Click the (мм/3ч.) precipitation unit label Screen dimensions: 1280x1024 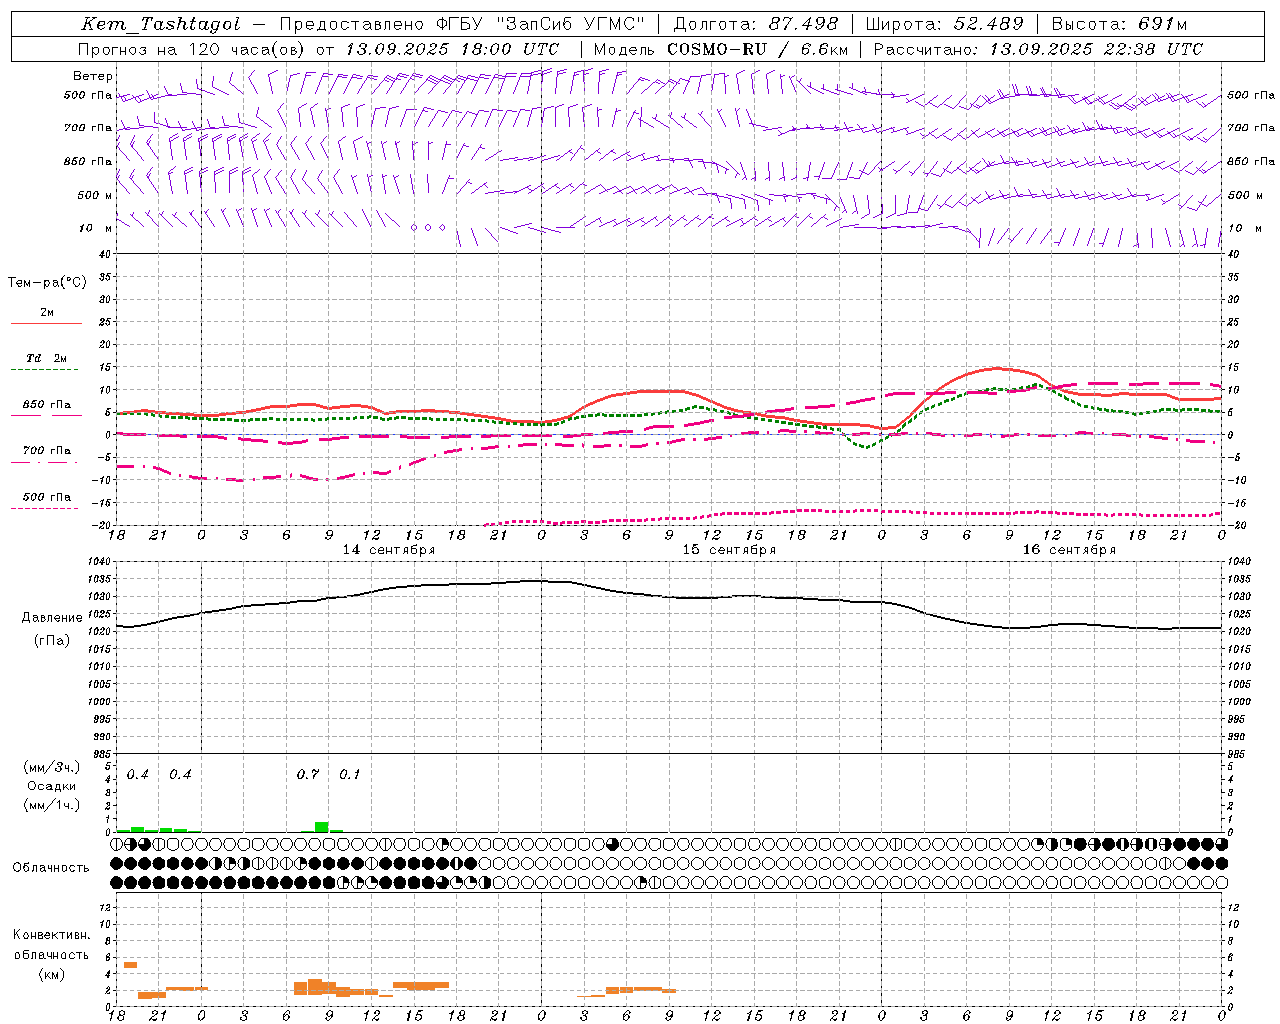point(52,767)
